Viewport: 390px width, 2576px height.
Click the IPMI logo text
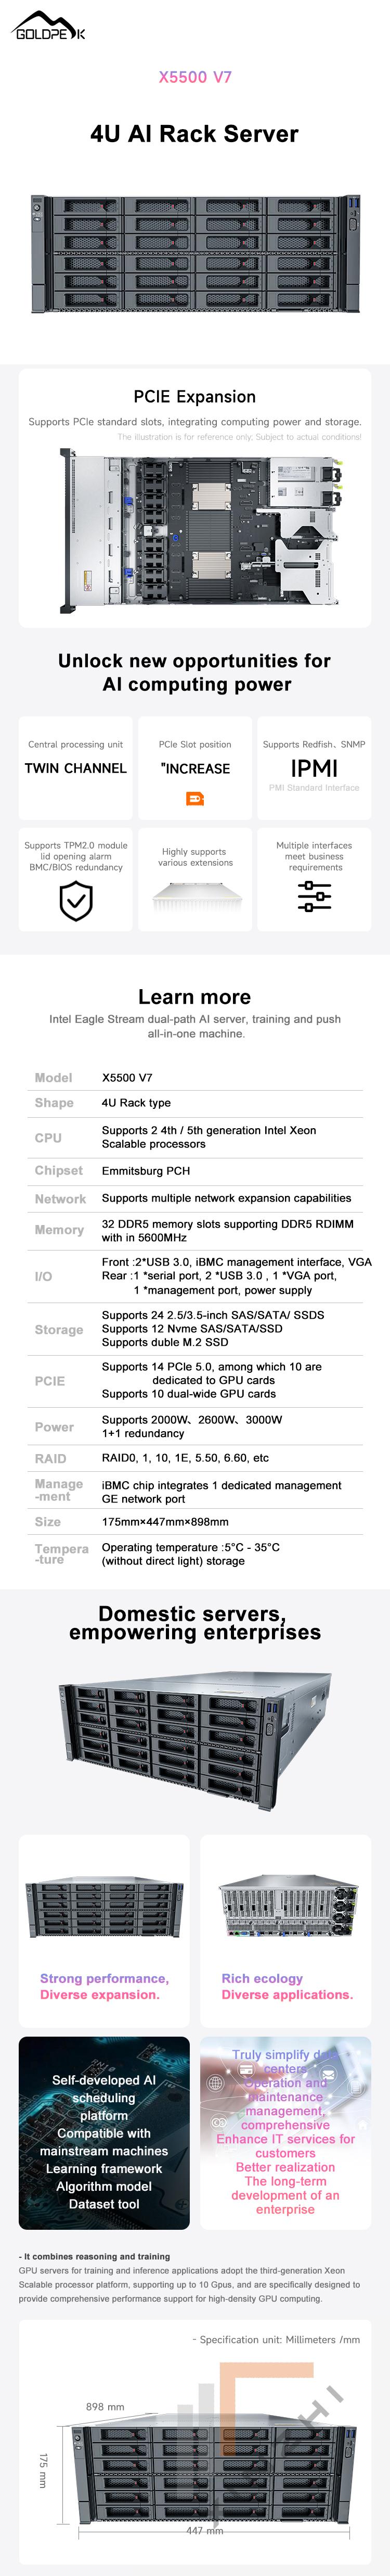click(x=314, y=768)
